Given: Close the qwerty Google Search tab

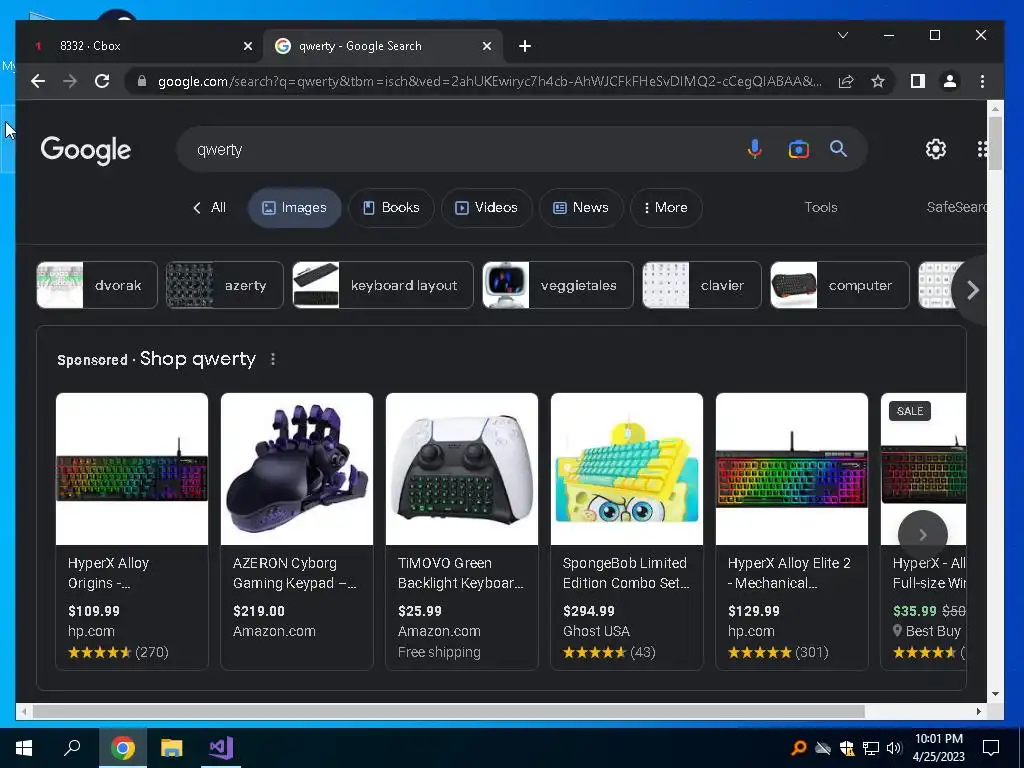Looking at the screenshot, I should [487, 46].
